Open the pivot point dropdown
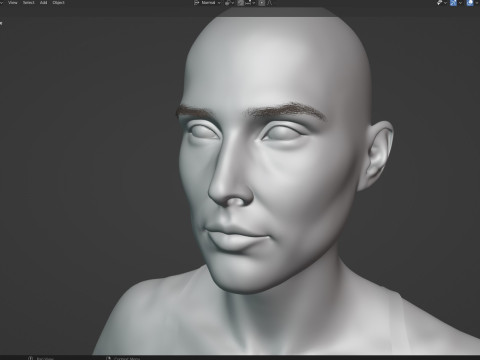The width and height of the screenshot is (480, 360). coord(229,3)
